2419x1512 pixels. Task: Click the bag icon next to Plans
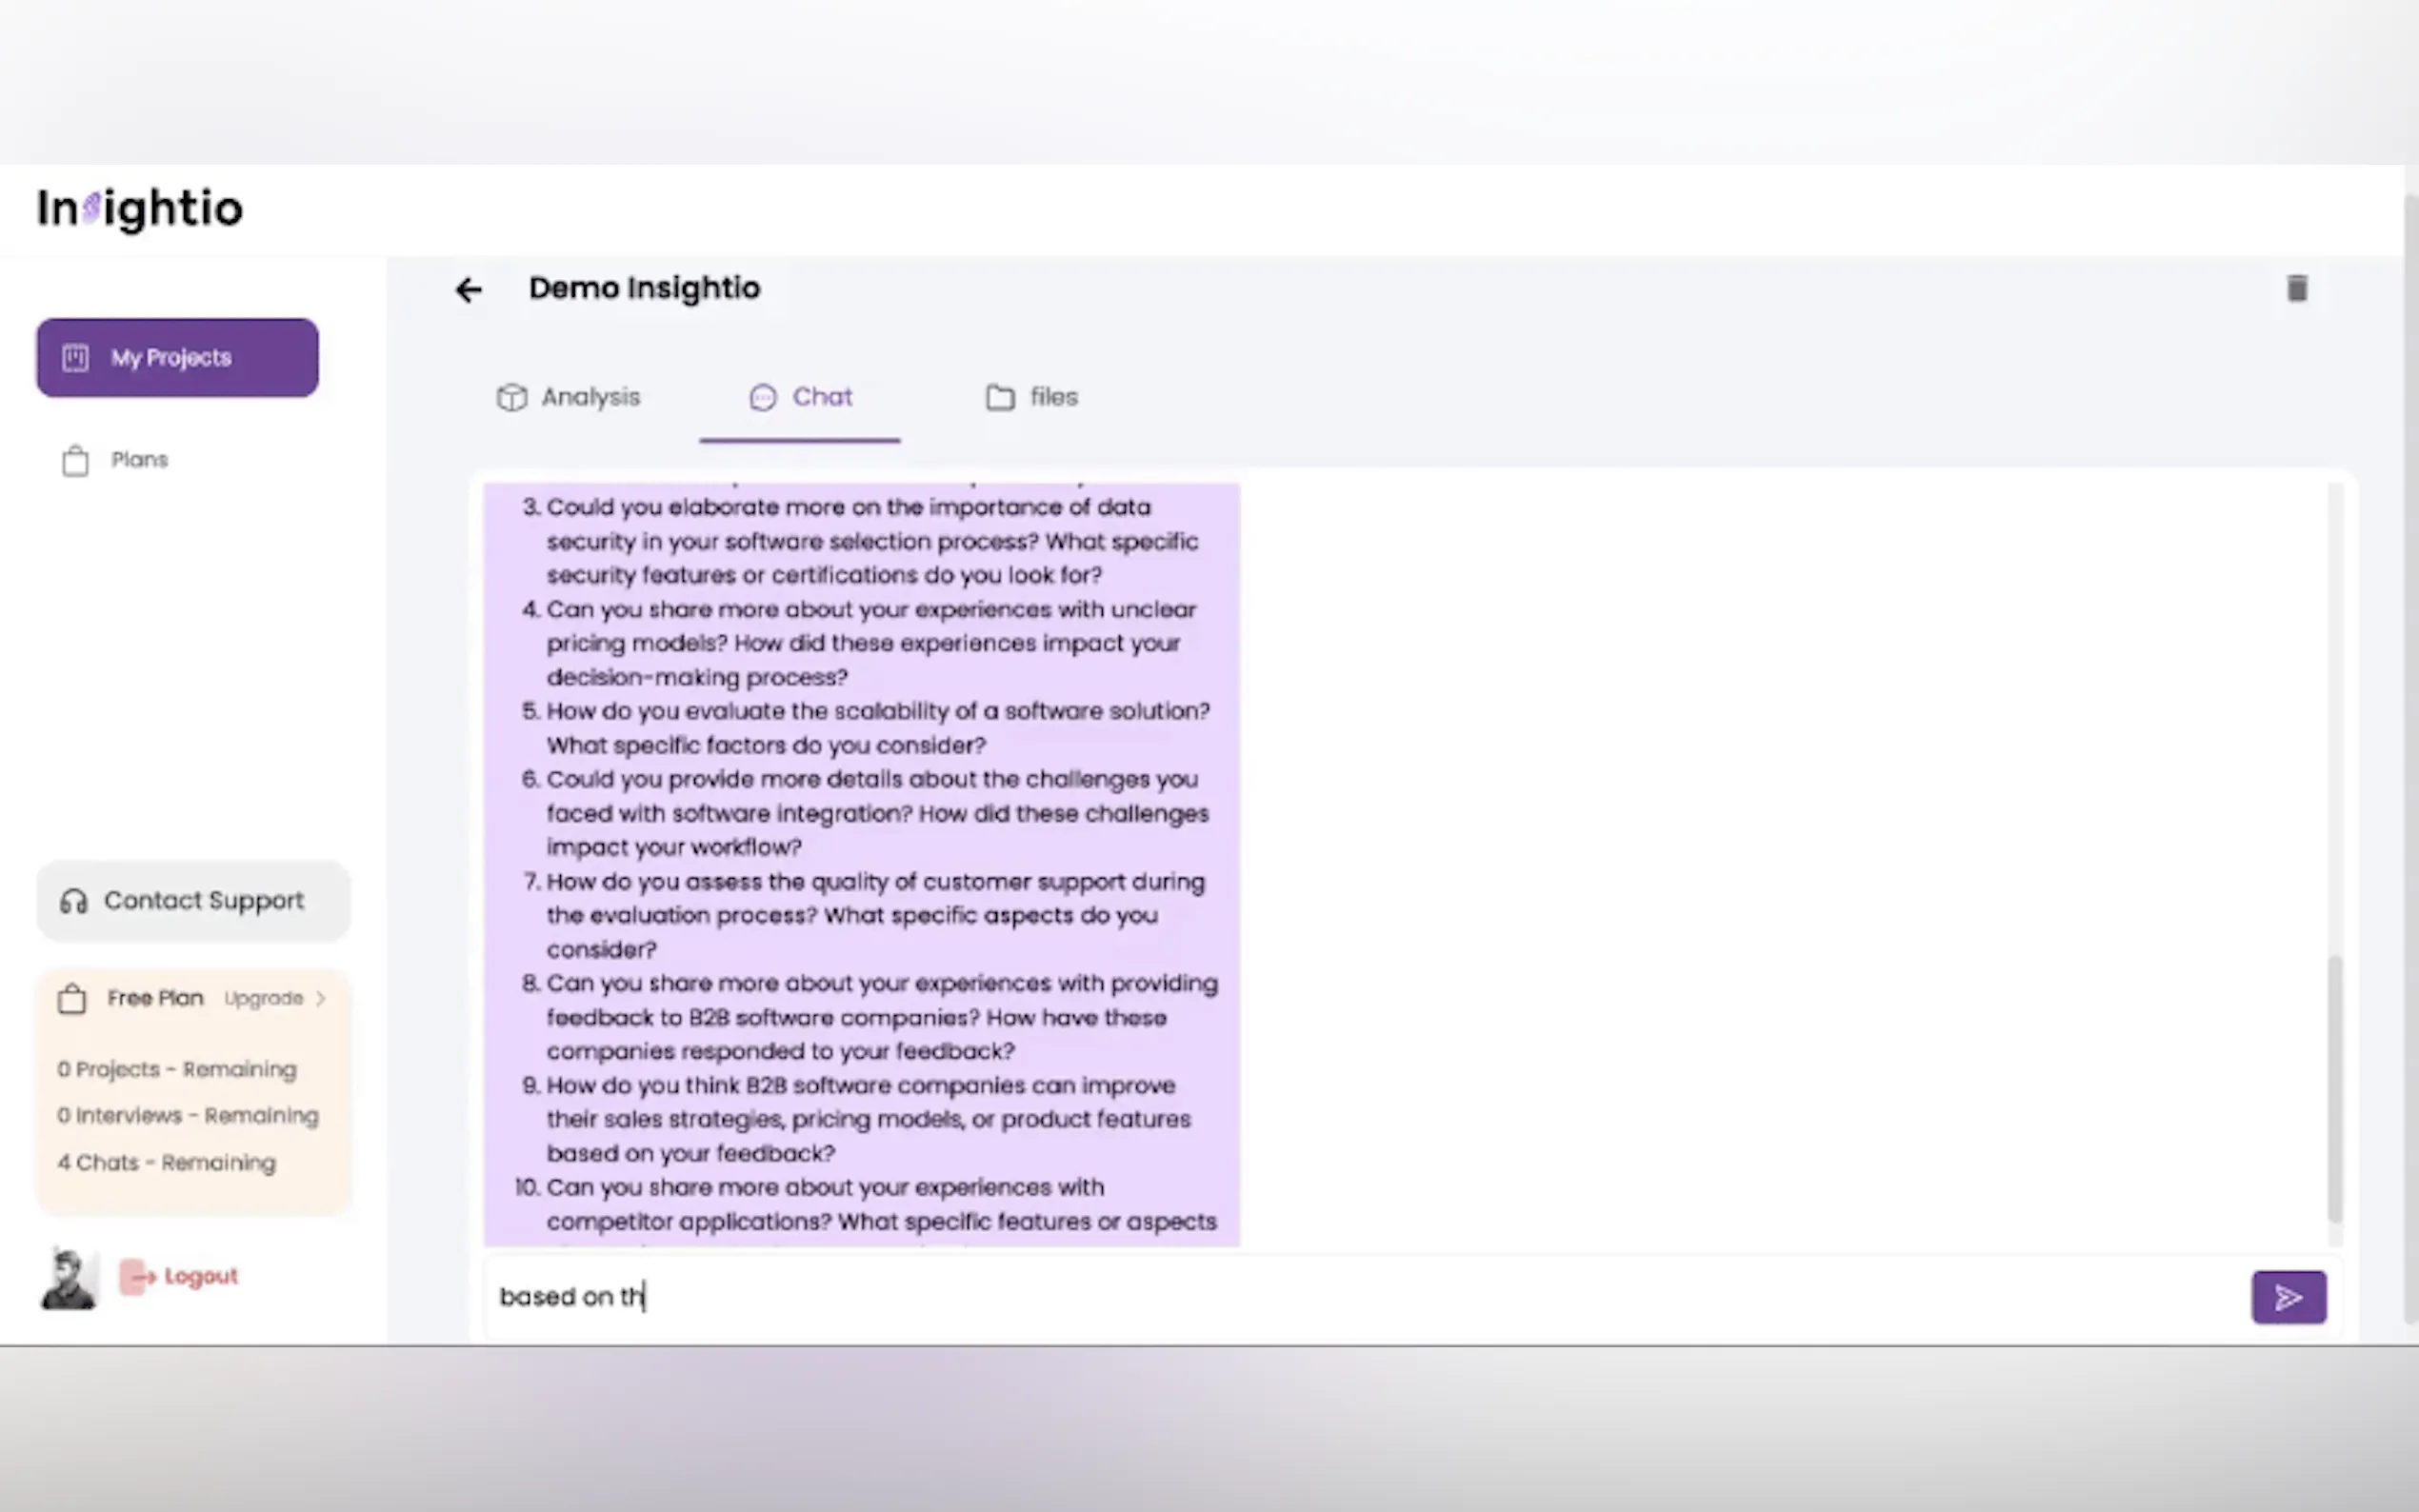(x=74, y=460)
